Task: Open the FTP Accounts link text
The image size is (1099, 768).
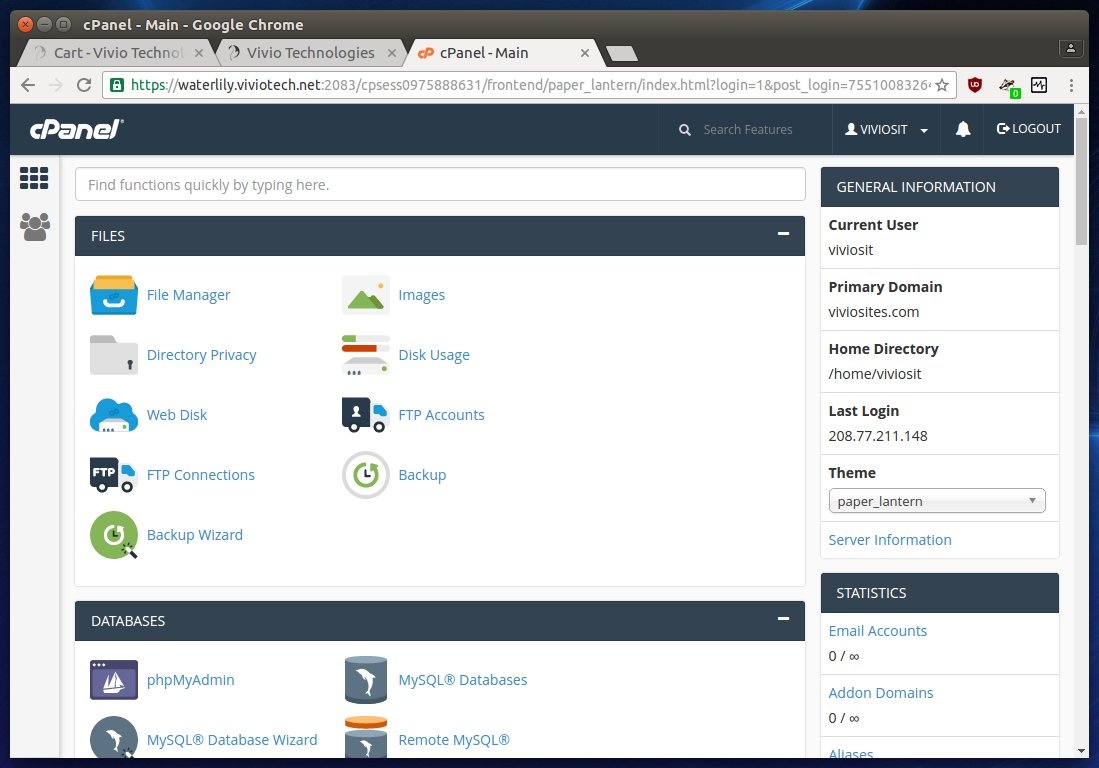Action: [441, 415]
